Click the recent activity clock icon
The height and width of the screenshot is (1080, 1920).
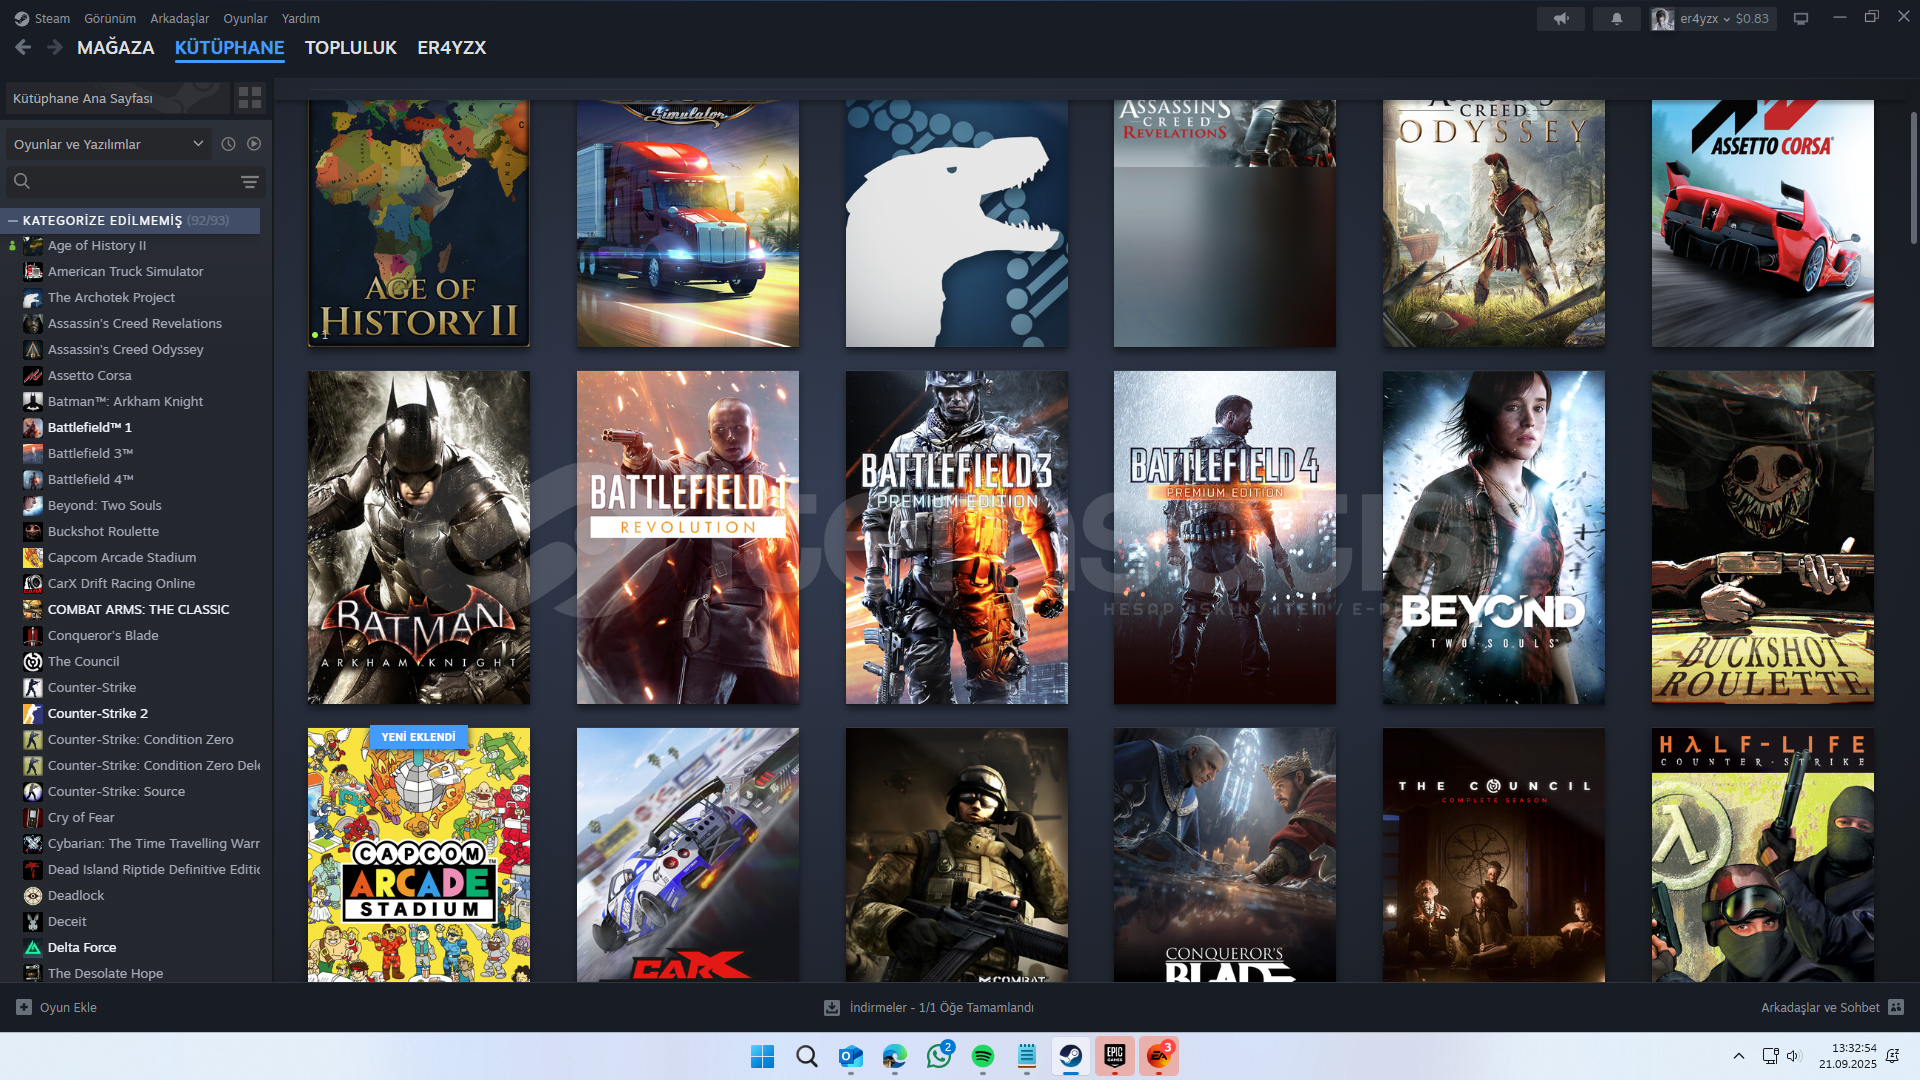pos(228,144)
